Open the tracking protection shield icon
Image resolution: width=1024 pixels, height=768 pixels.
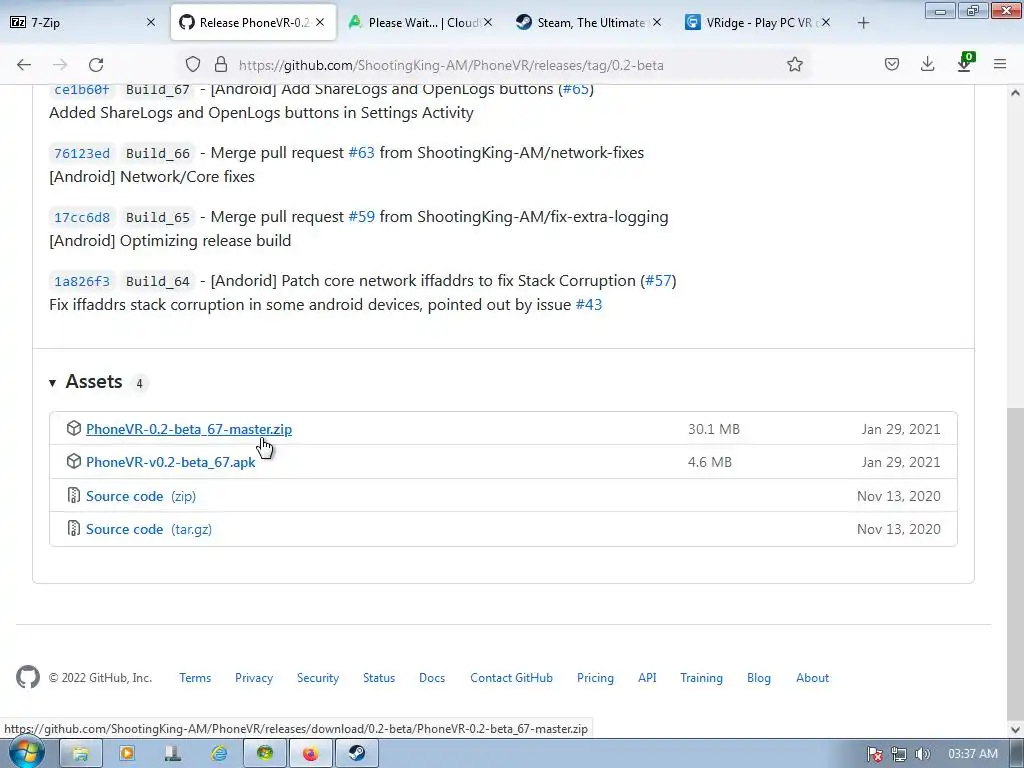pos(193,65)
